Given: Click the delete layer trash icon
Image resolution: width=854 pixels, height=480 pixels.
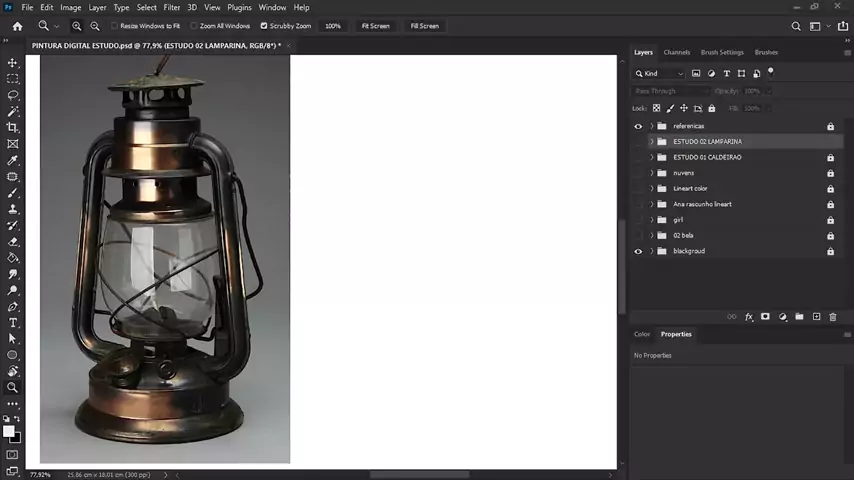Looking at the screenshot, I should coord(832,317).
